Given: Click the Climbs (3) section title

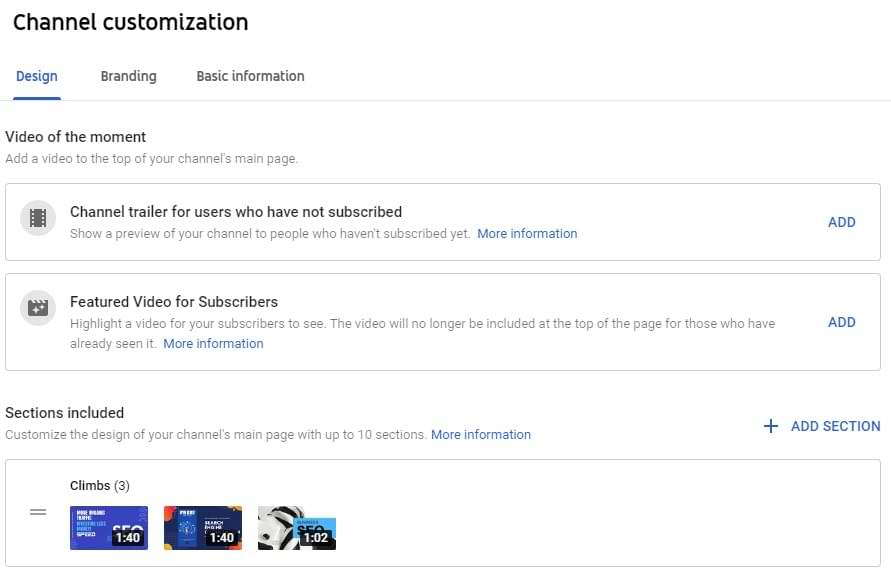Looking at the screenshot, I should [99, 485].
